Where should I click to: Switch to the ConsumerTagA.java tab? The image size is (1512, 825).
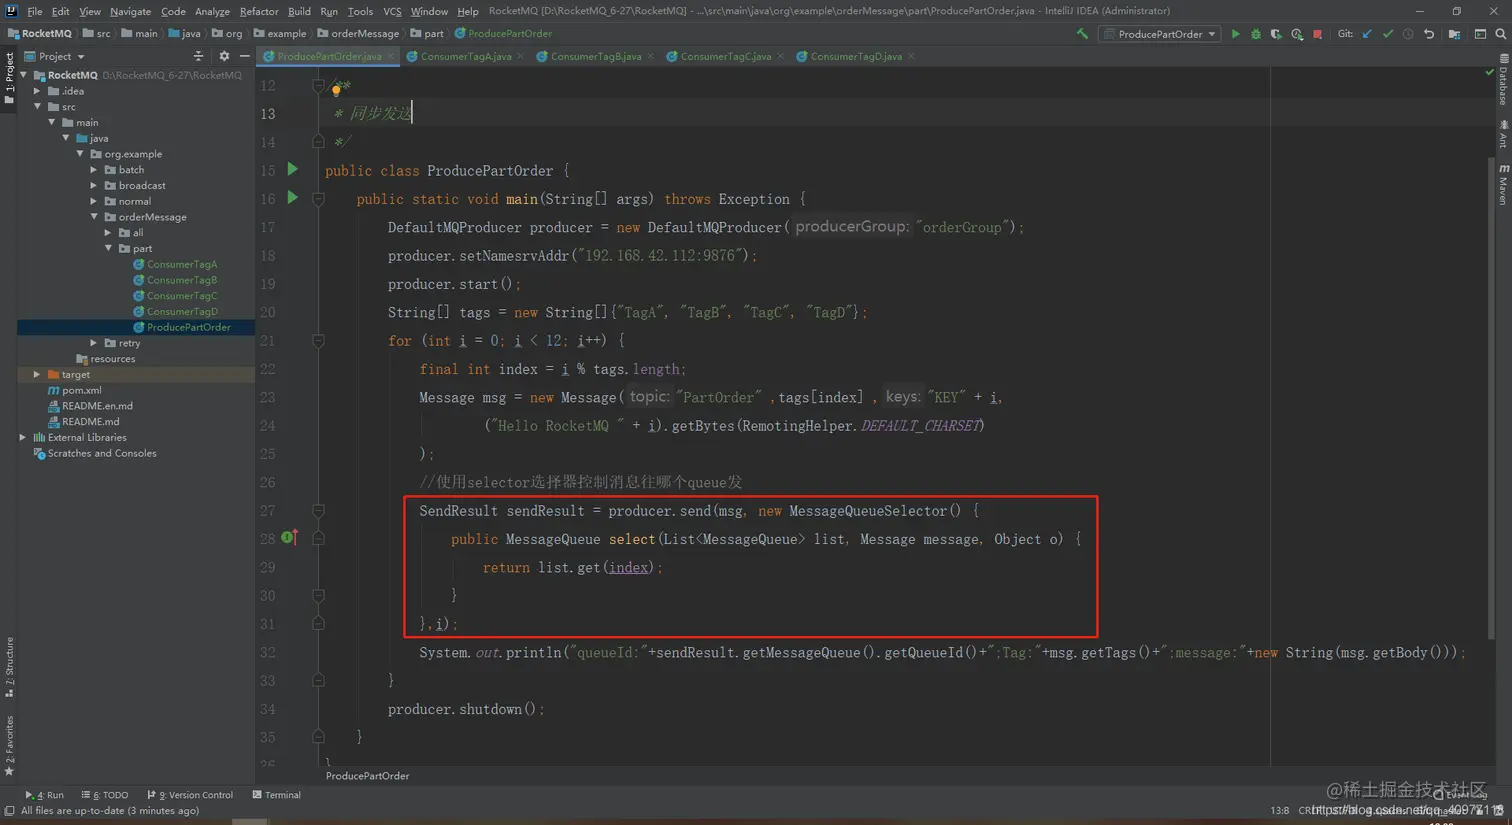tap(465, 57)
